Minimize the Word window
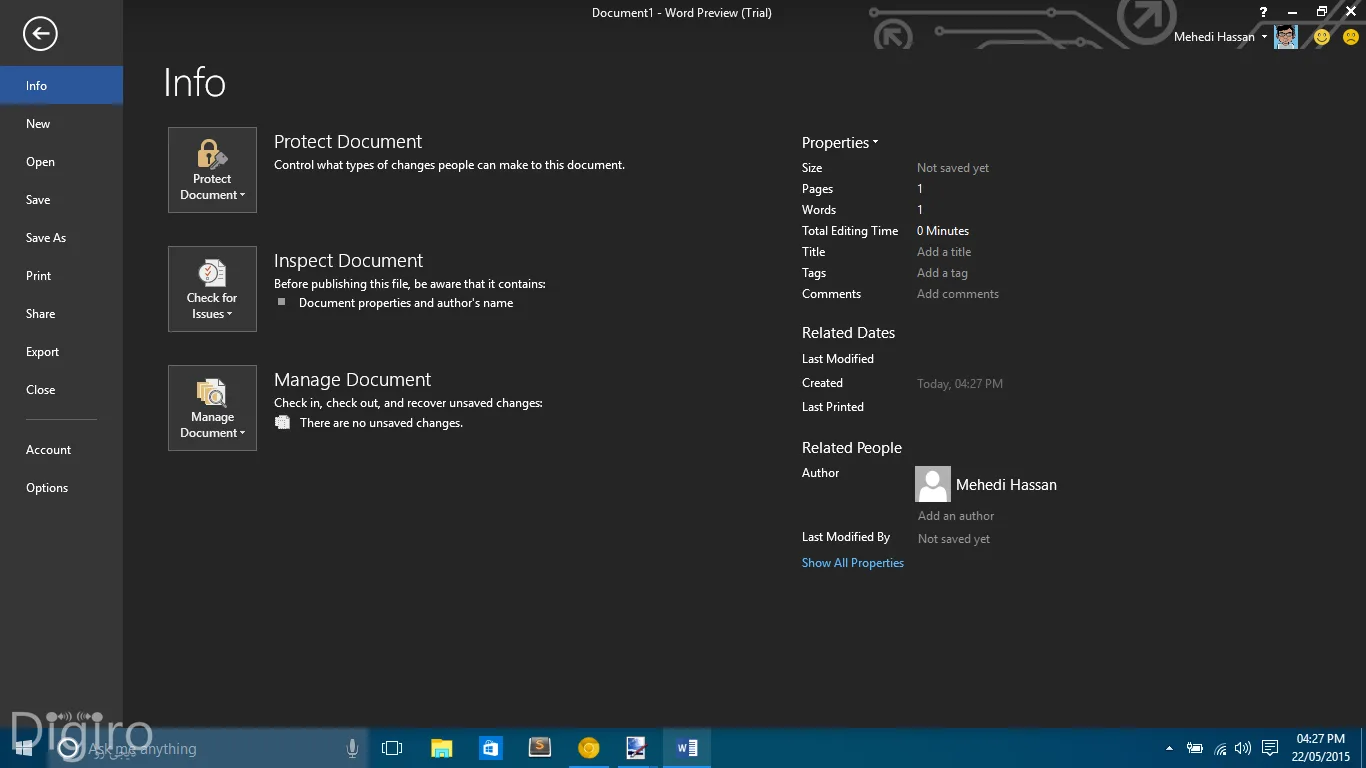 point(1293,12)
